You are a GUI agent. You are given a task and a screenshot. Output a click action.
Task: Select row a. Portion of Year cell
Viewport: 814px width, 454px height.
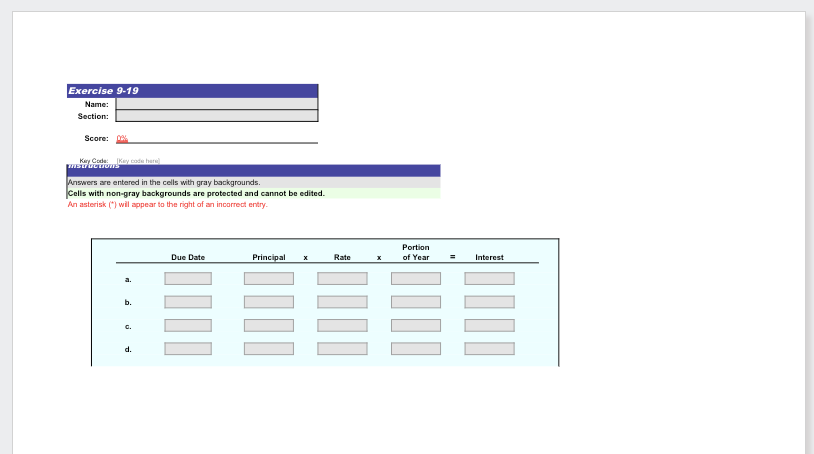(x=416, y=279)
